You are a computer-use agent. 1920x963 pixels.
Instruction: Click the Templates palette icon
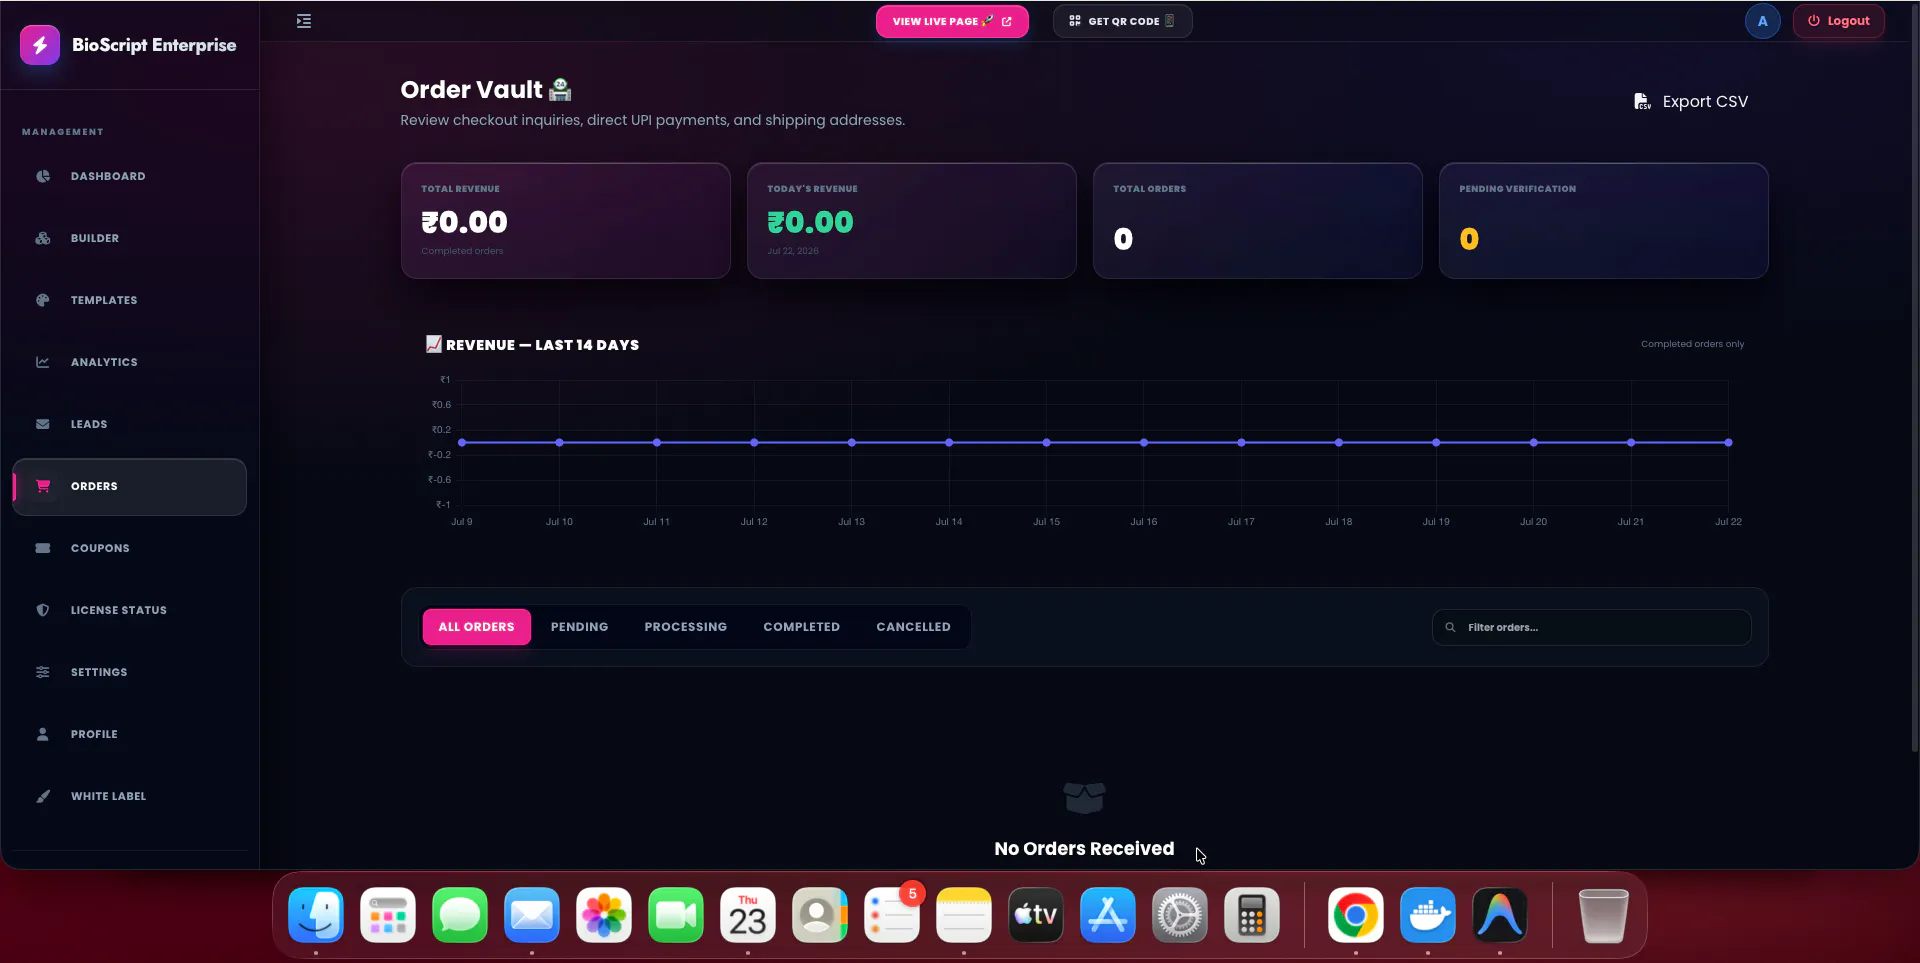[43, 300]
